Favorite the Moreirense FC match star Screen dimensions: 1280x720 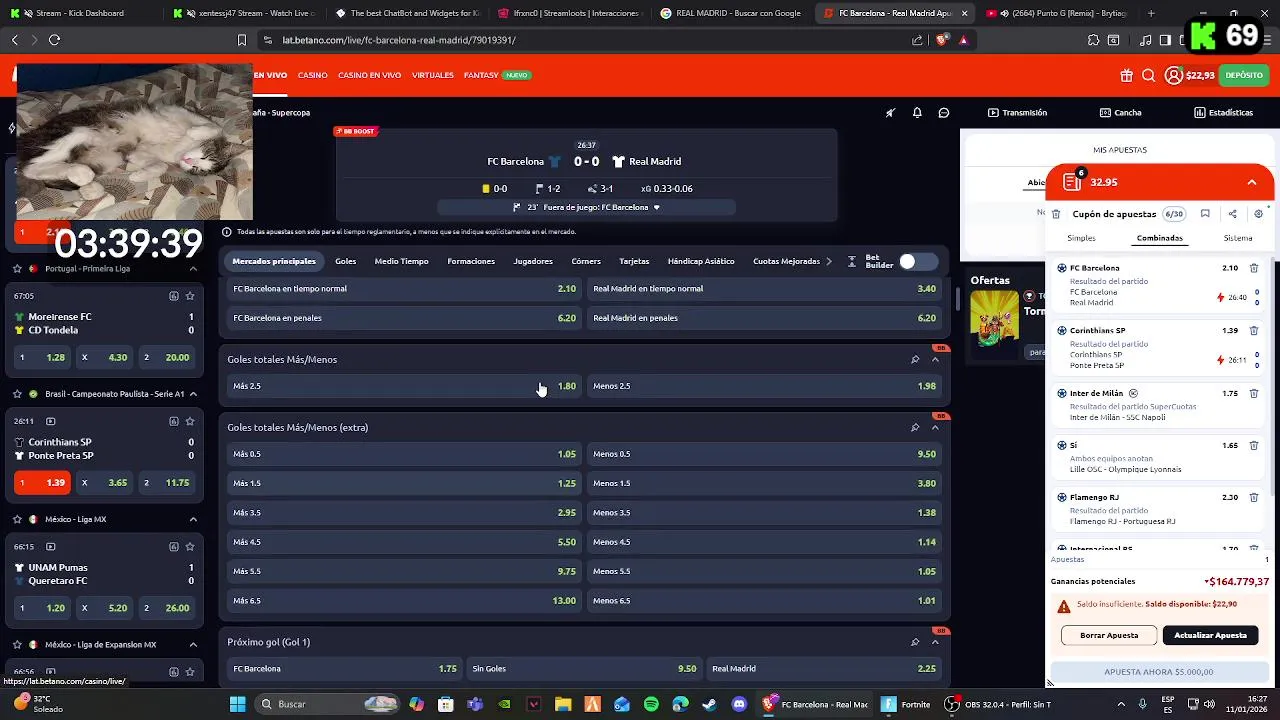click(x=190, y=296)
